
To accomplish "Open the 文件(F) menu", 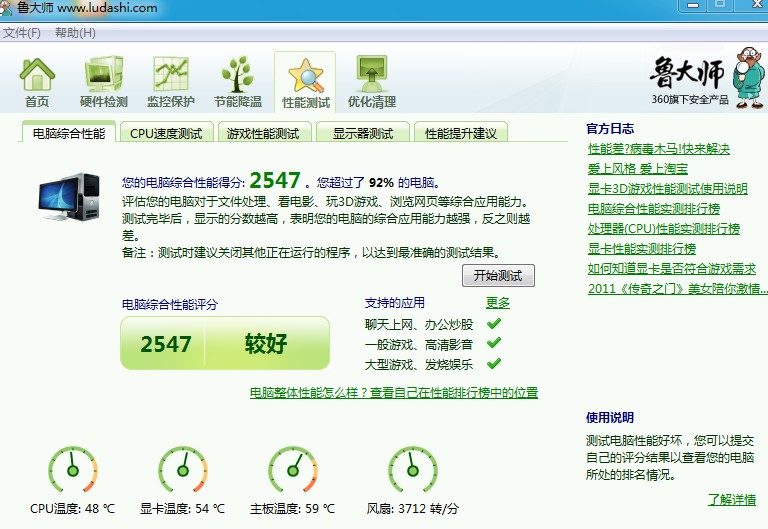I will pyautogui.click(x=22, y=33).
